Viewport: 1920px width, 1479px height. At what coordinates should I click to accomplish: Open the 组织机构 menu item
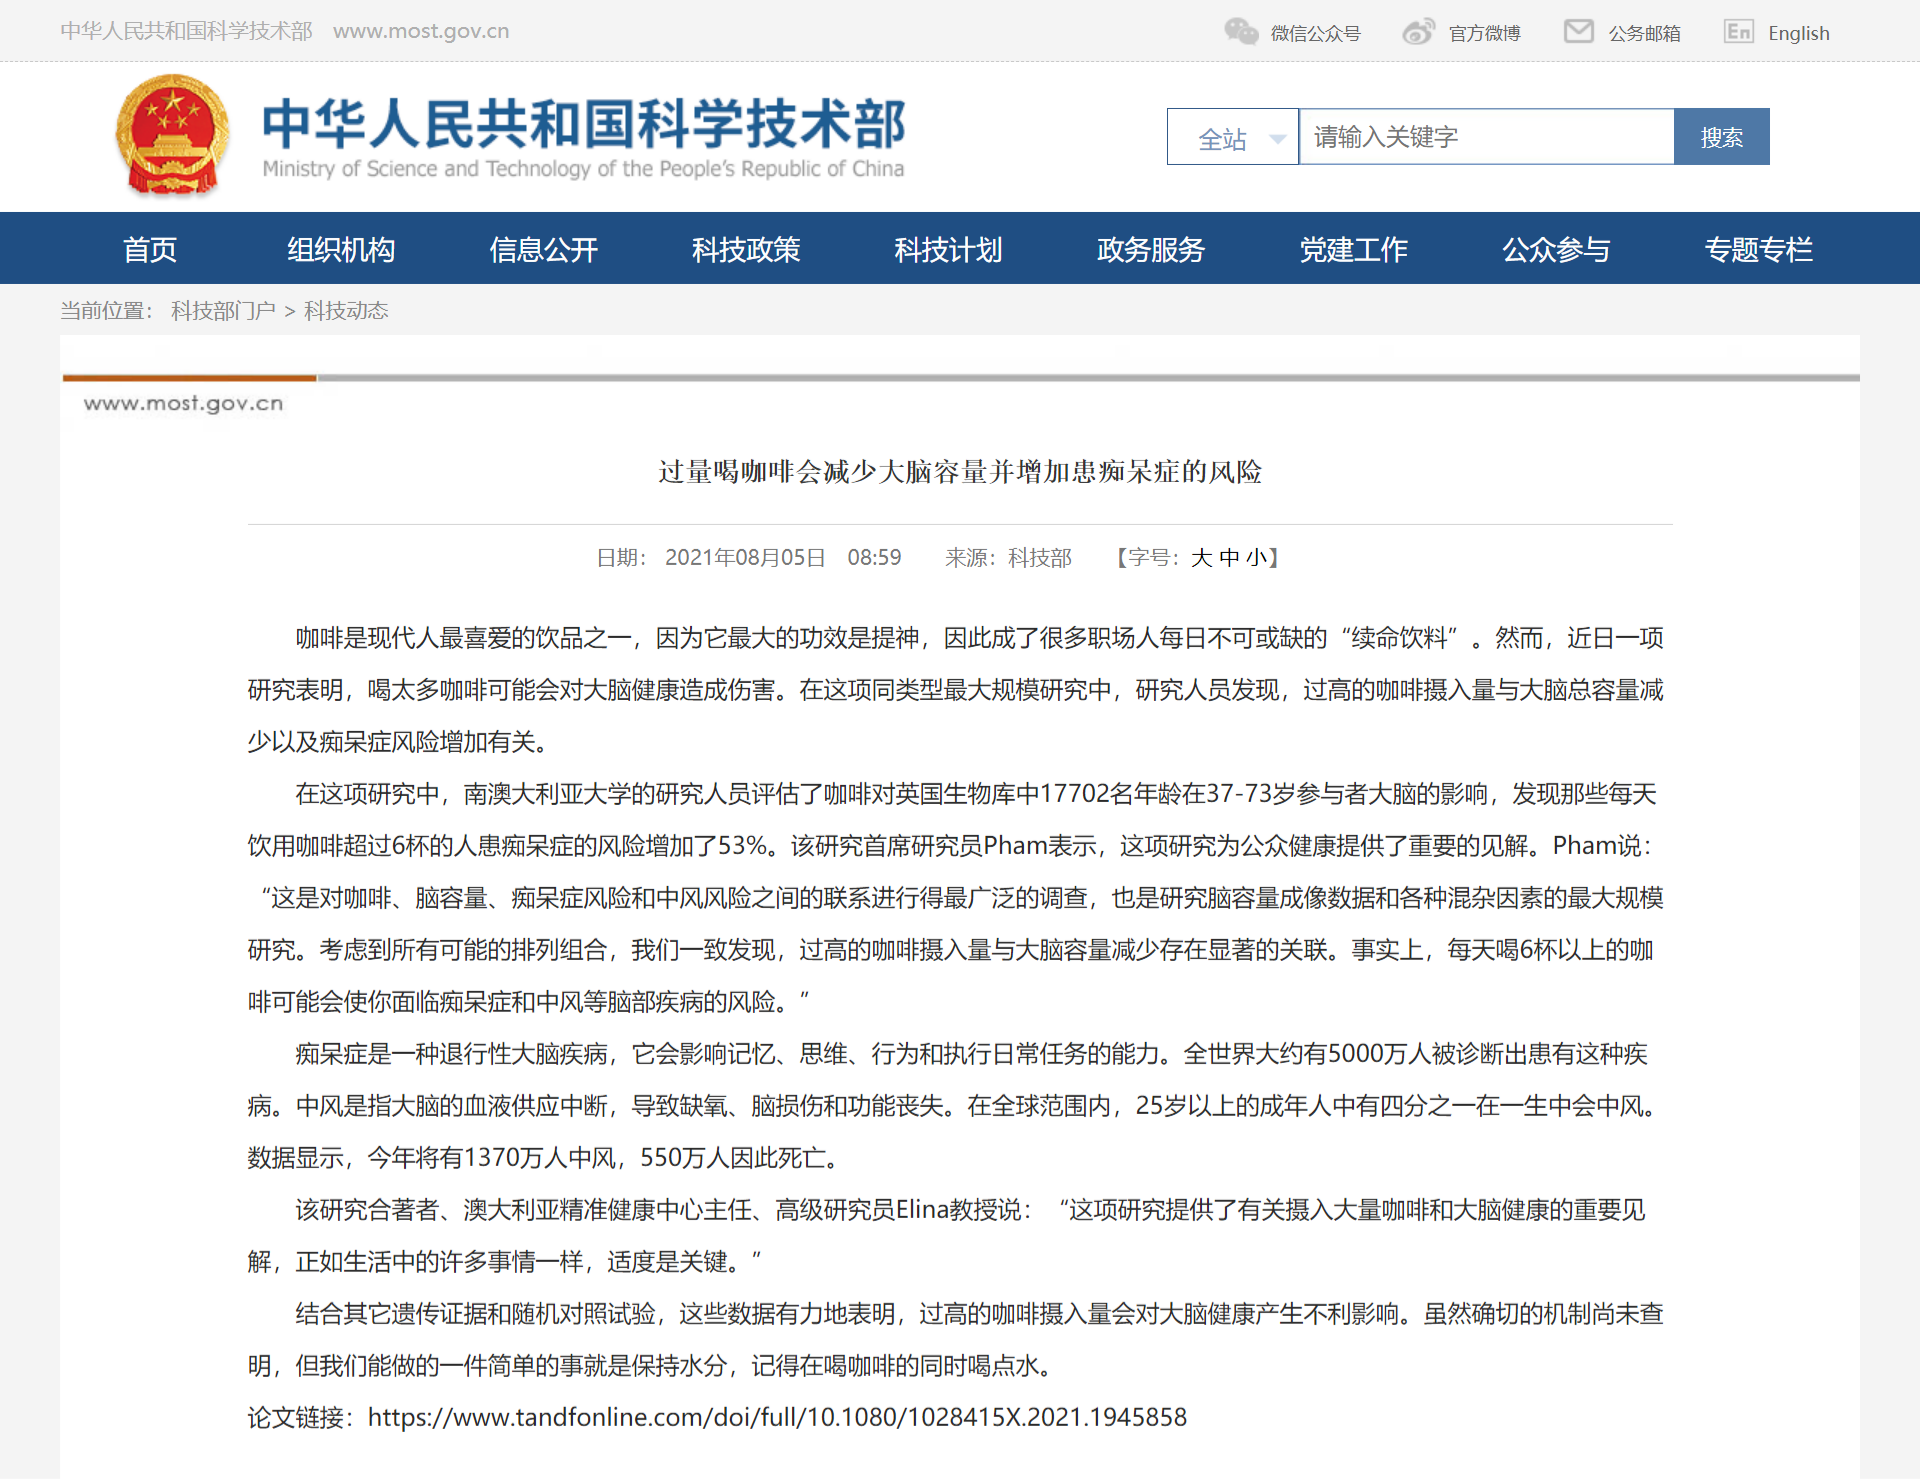341,249
